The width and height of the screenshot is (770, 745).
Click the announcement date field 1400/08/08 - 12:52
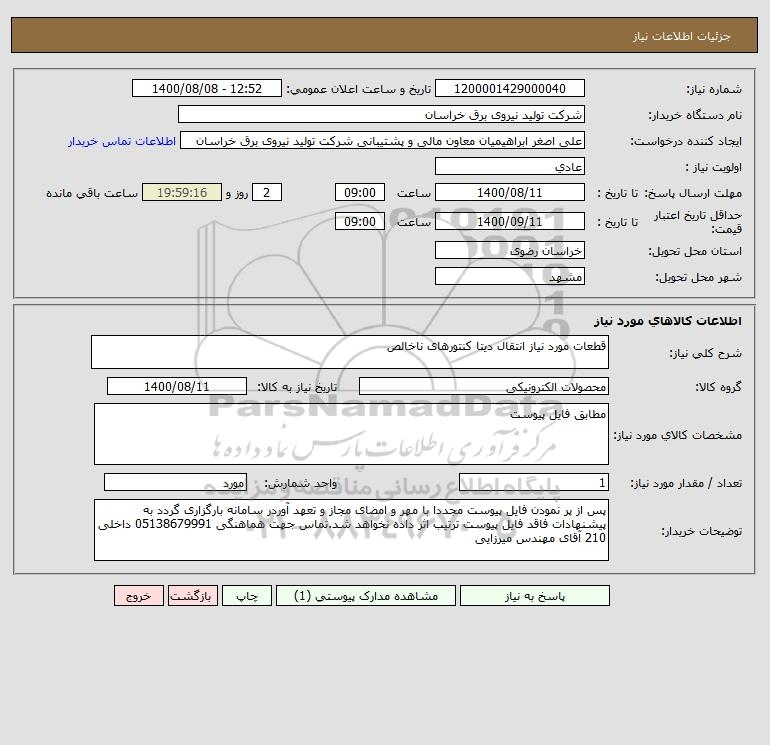tap(207, 88)
